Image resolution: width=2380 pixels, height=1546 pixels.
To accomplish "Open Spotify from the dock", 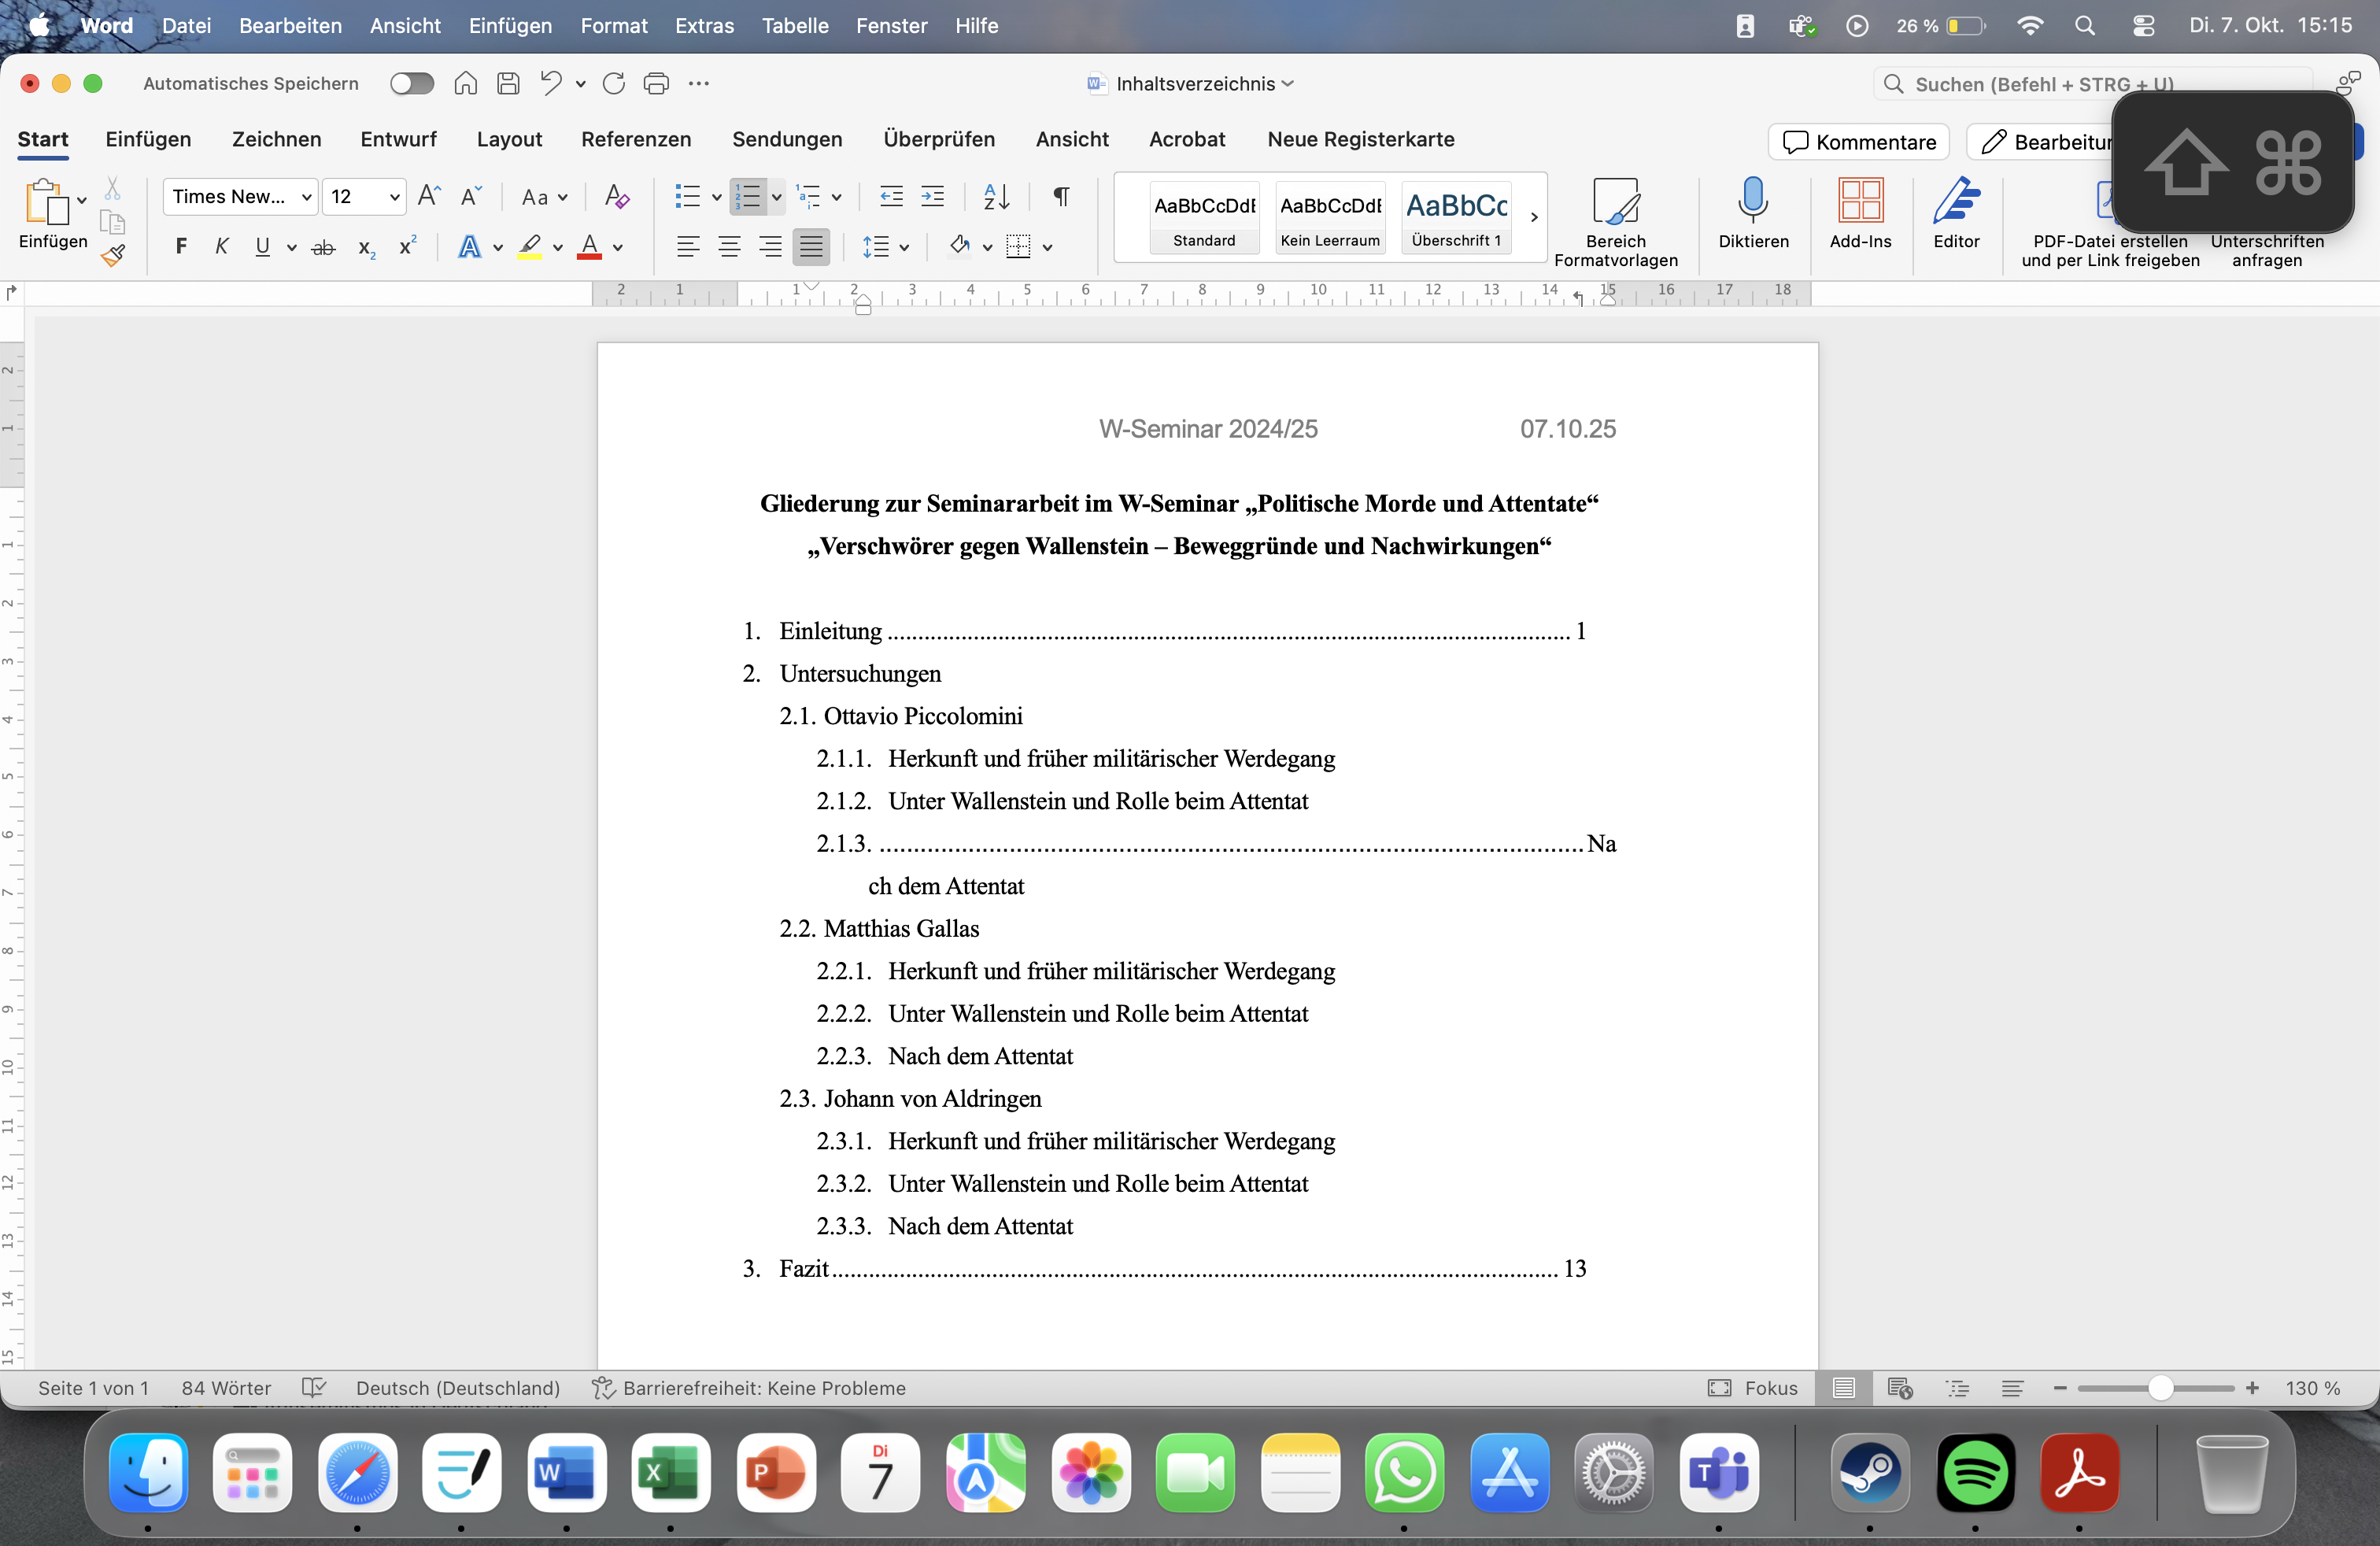I will click(x=1976, y=1473).
